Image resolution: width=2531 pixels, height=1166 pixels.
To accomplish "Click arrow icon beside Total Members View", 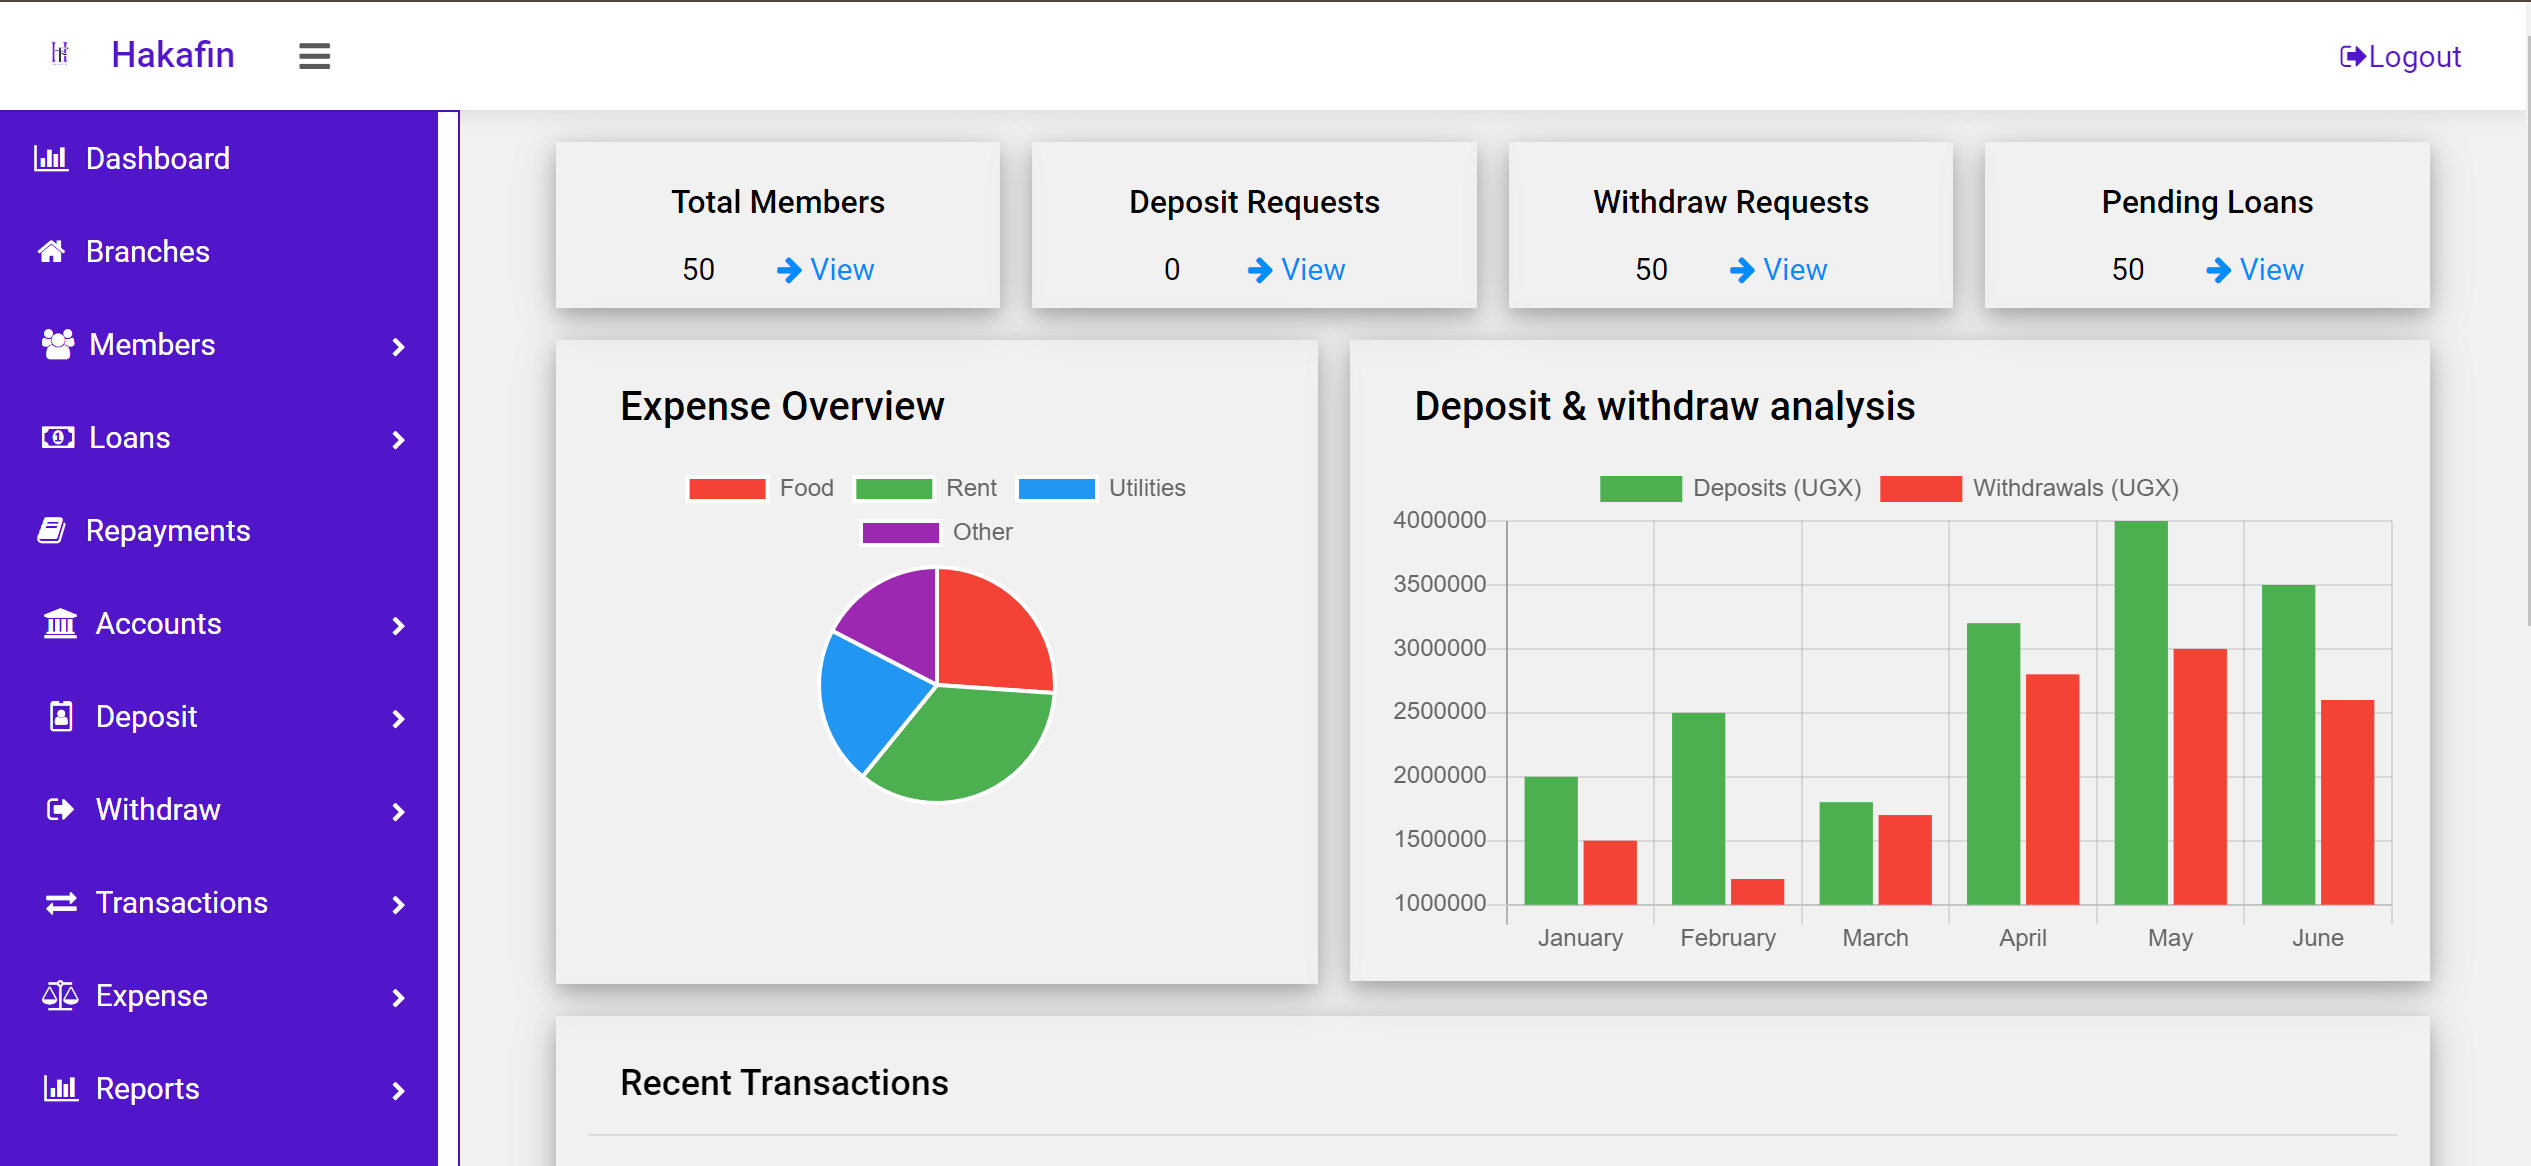I will (789, 270).
